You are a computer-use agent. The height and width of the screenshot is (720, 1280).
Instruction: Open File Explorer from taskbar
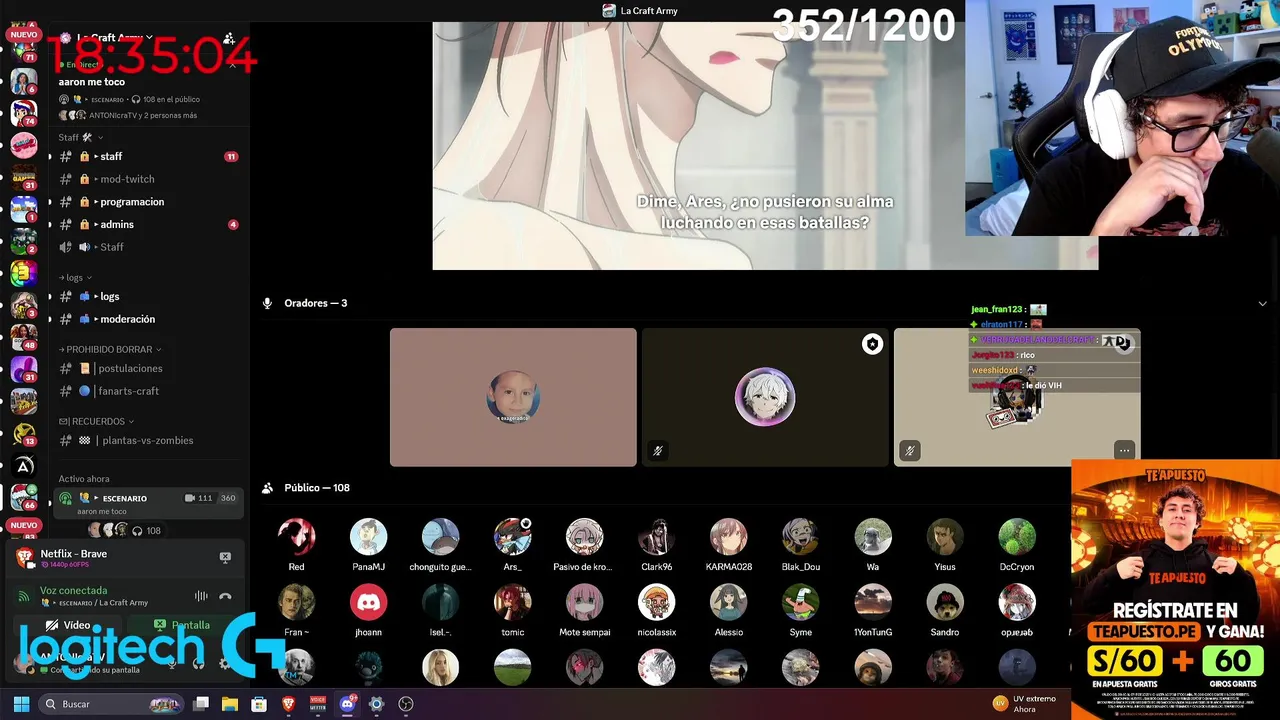[x=230, y=704]
